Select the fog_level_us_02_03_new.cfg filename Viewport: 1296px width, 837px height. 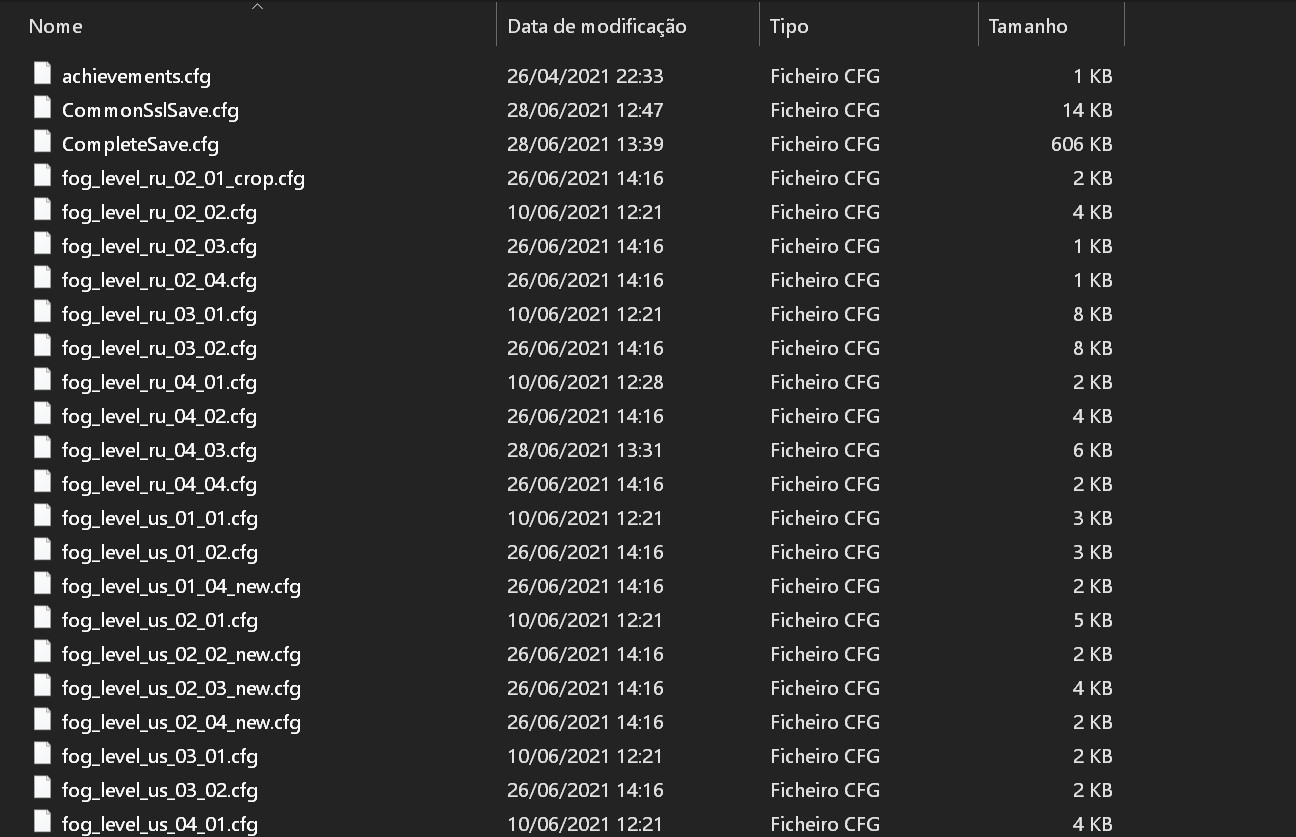click(181, 688)
